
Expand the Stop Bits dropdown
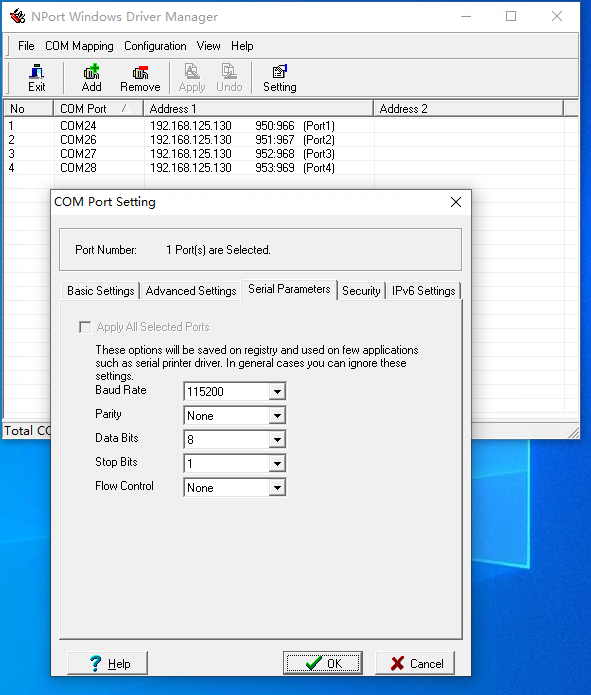pos(277,464)
